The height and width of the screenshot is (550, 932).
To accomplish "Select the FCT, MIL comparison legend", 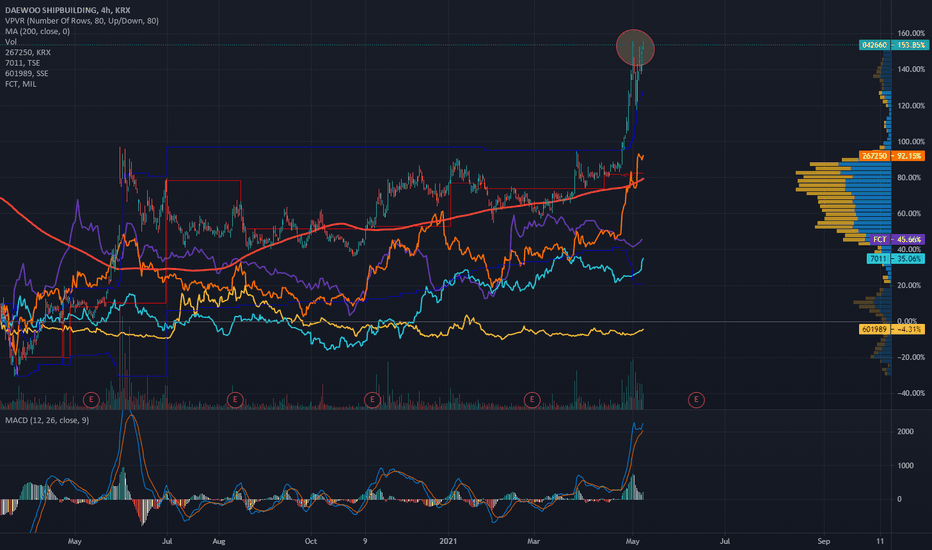I will 21,84.
